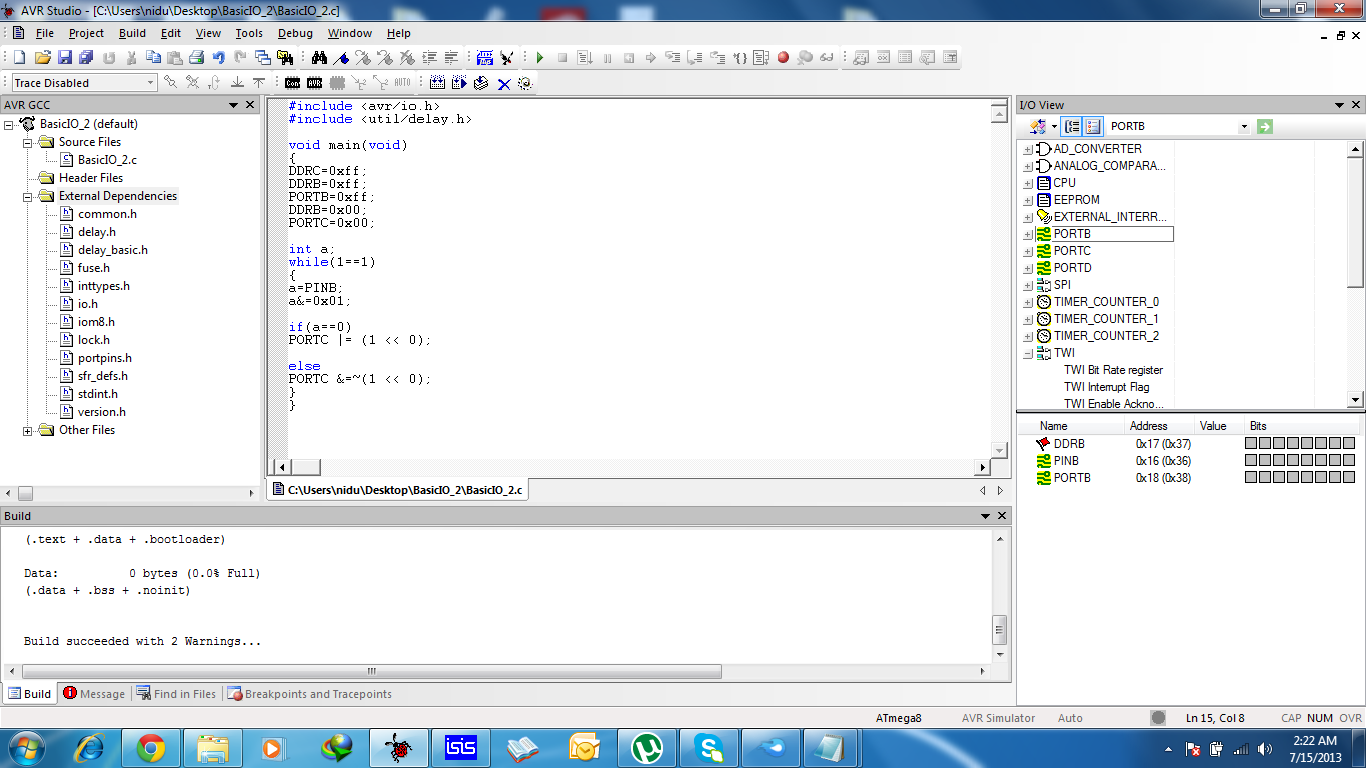Toggle last bit box of PORTB register
1366x768 pixels.
tap(1350, 477)
